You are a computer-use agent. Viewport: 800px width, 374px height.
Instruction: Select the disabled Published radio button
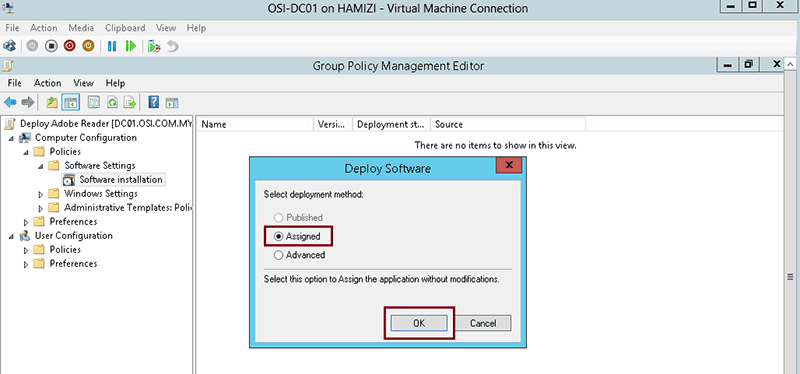click(279, 217)
